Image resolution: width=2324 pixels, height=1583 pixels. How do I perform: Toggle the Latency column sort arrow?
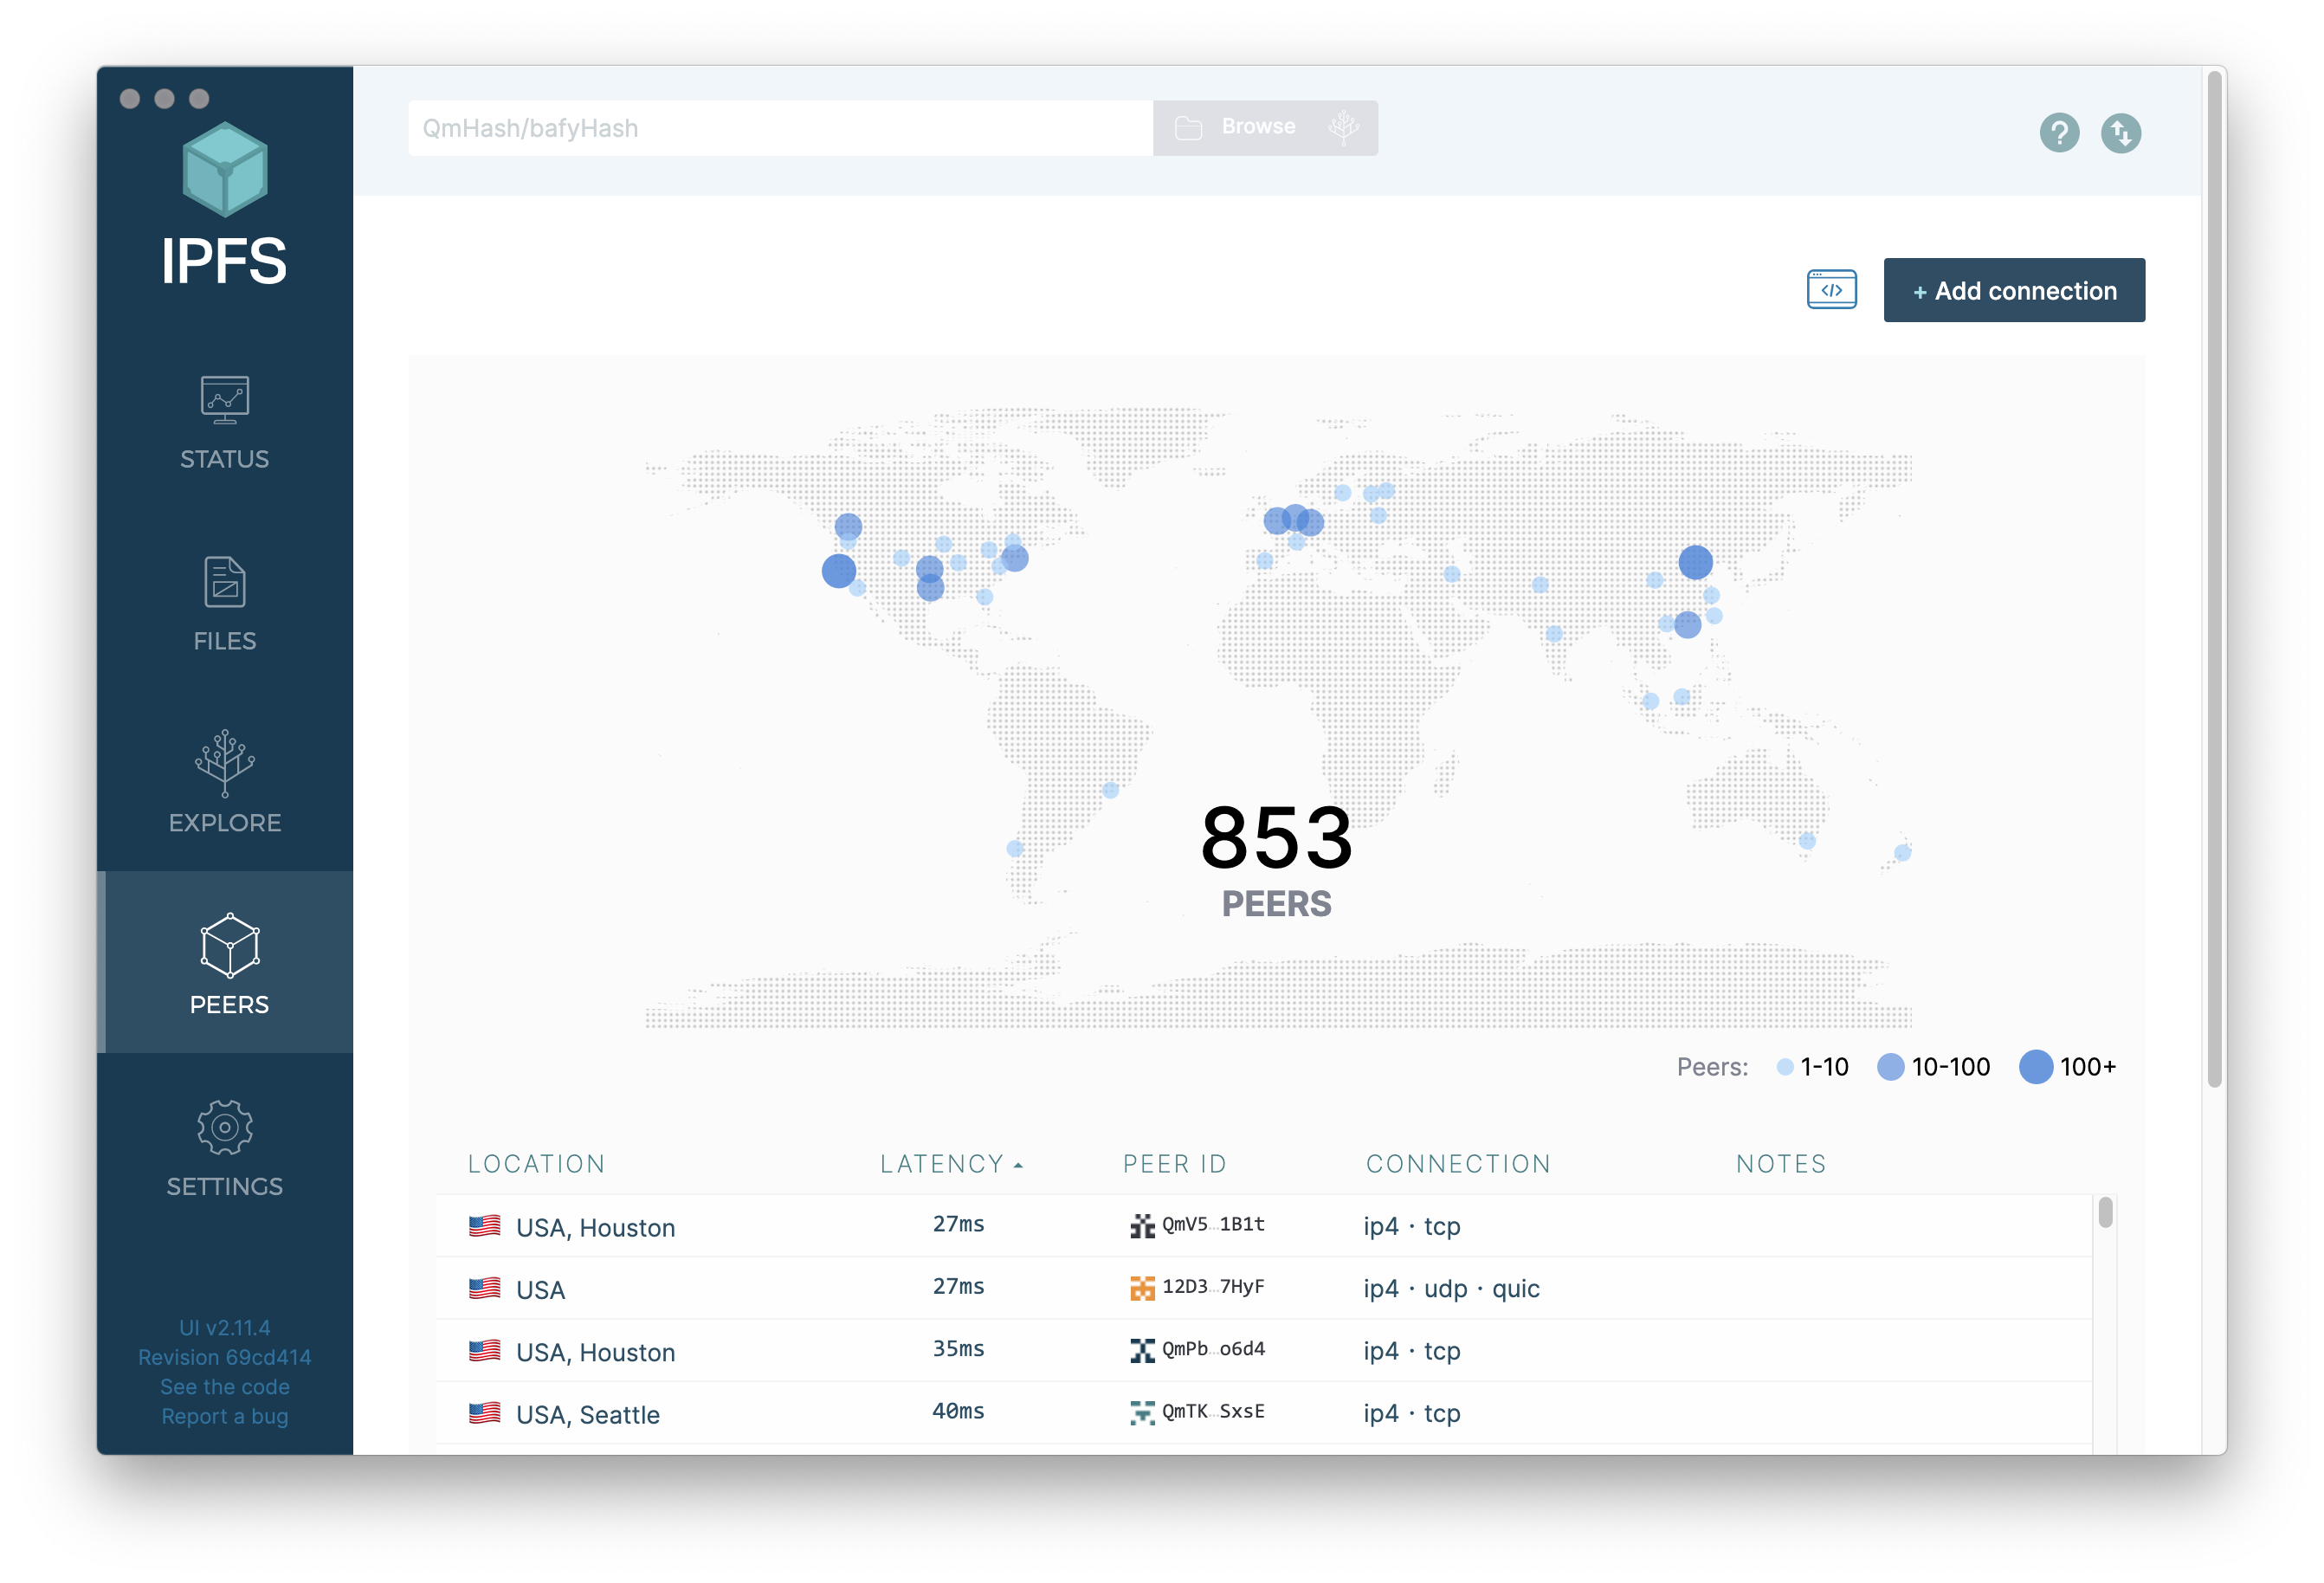click(1020, 1163)
